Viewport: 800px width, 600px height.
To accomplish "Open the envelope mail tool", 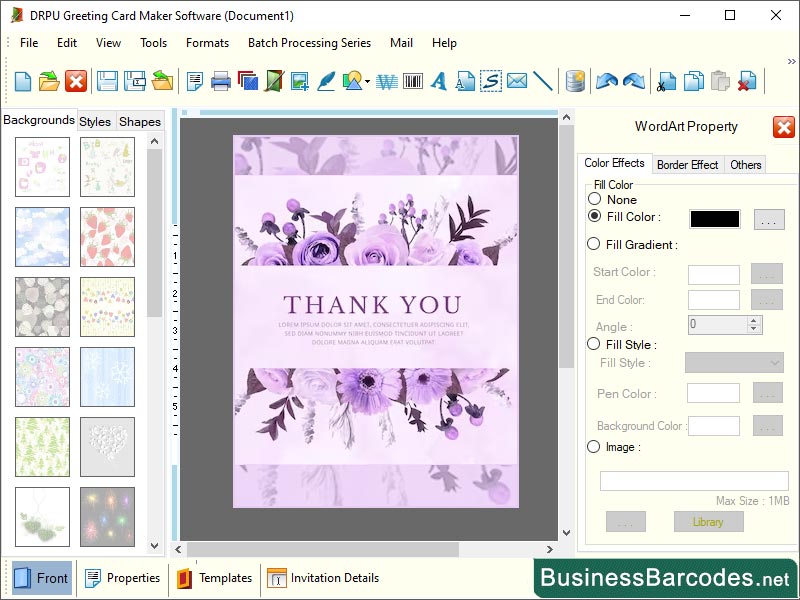I will point(516,81).
